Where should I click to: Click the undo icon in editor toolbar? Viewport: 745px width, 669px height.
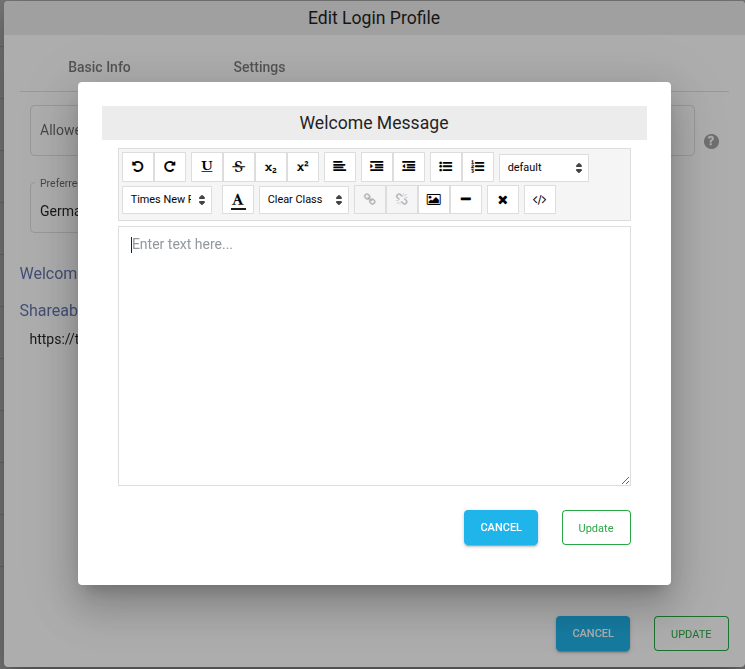click(x=138, y=167)
